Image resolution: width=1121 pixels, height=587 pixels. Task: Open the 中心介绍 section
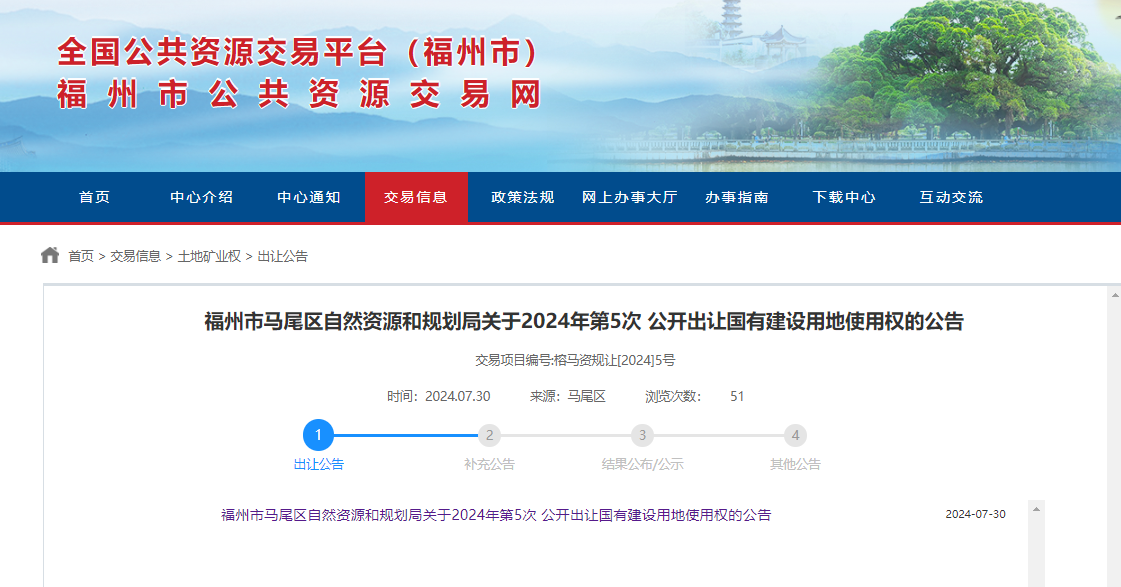202,197
